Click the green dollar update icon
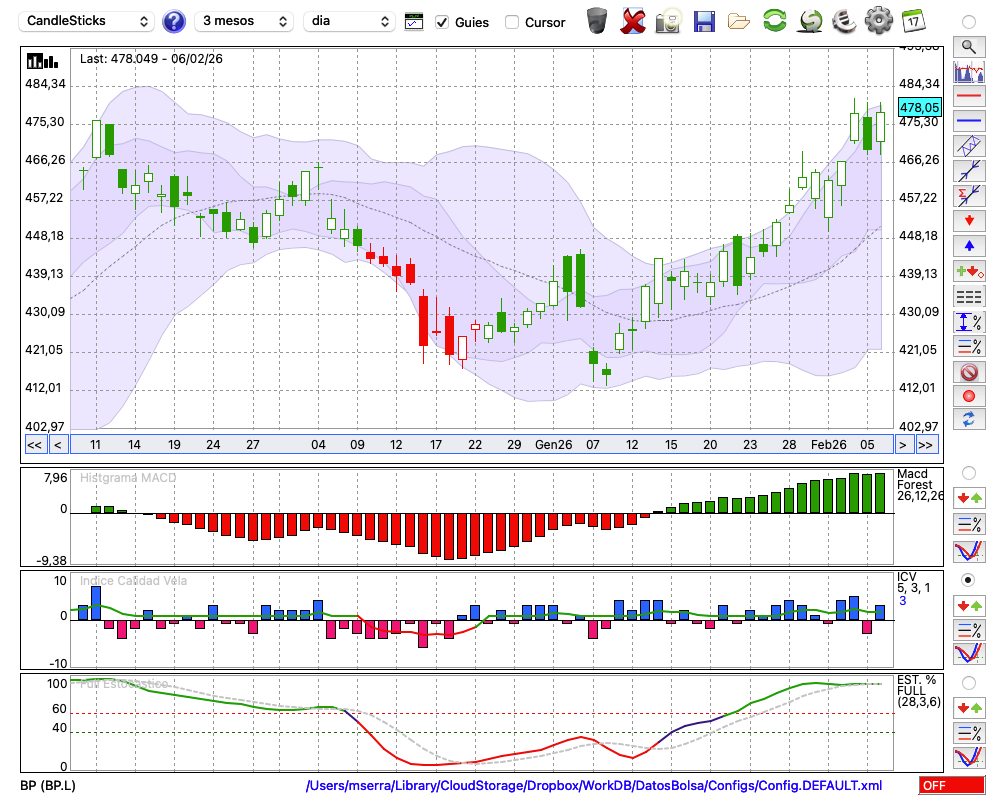 click(x=811, y=20)
